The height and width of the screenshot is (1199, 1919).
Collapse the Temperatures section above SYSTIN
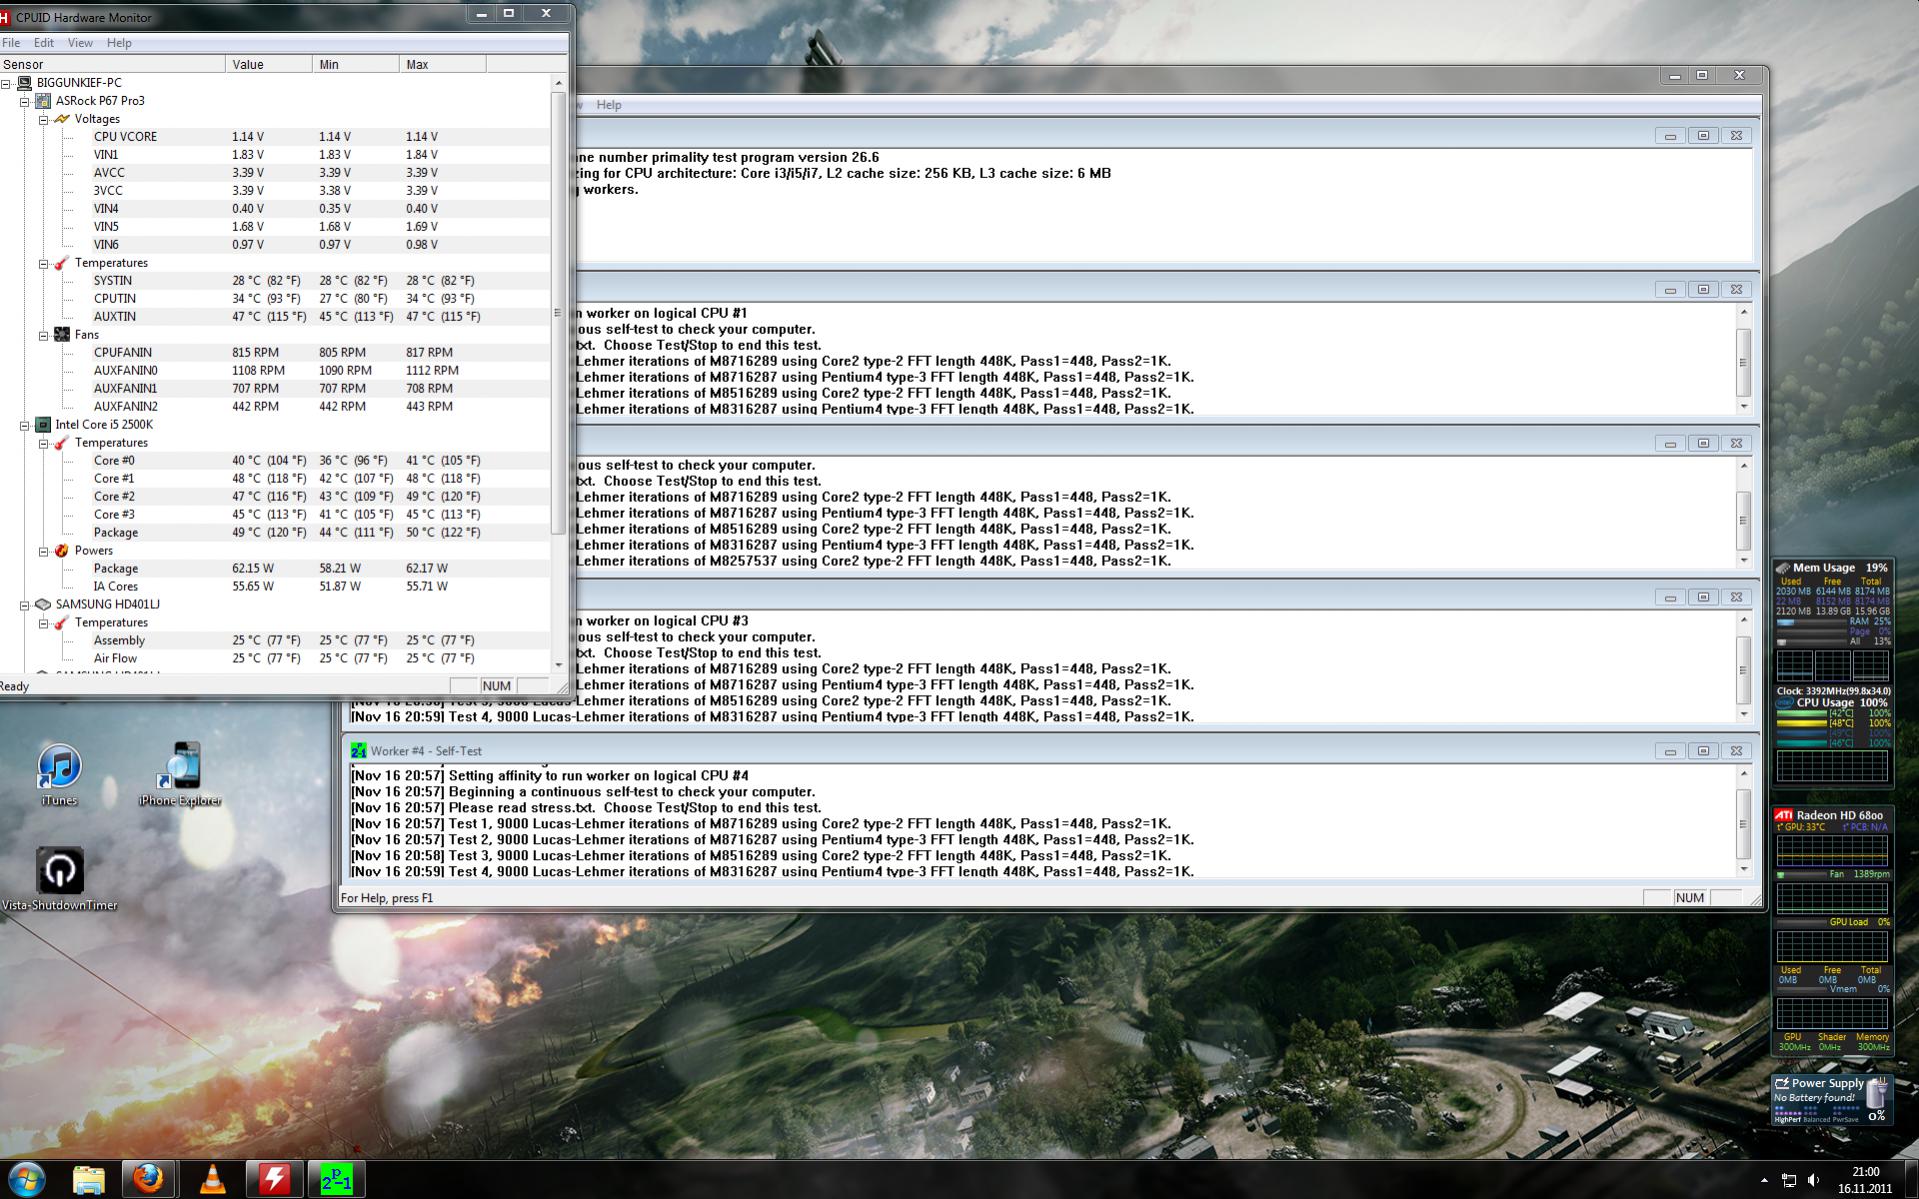44,263
